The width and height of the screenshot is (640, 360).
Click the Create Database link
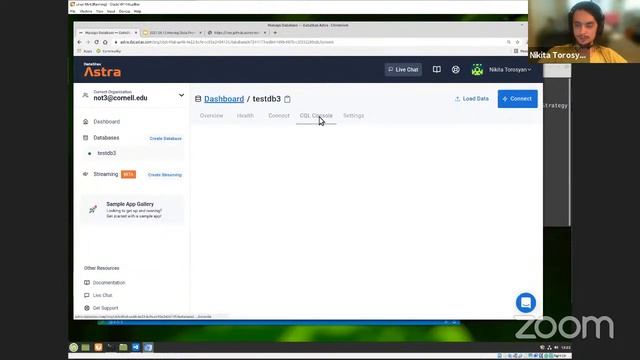click(165, 138)
